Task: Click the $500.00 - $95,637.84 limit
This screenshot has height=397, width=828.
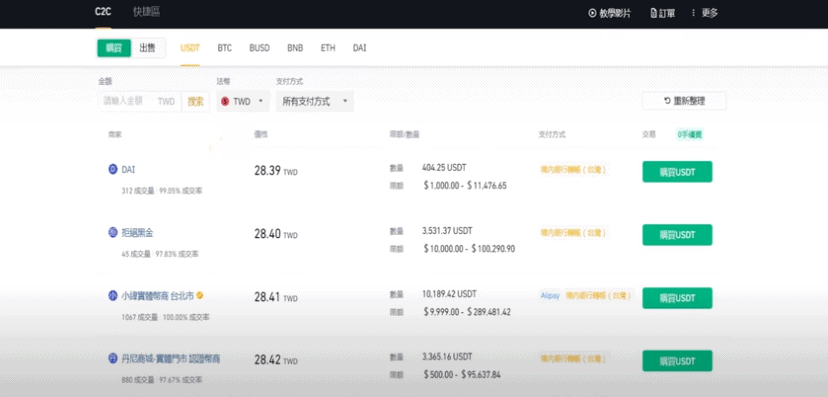Action: [462, 375]
